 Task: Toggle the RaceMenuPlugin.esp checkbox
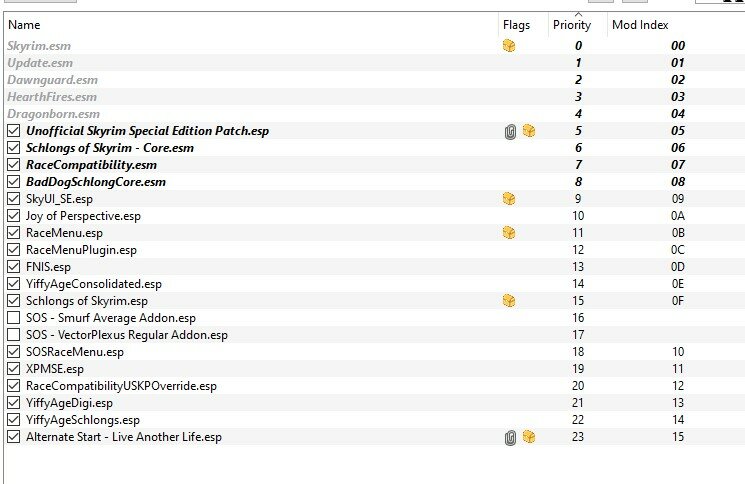14,250
